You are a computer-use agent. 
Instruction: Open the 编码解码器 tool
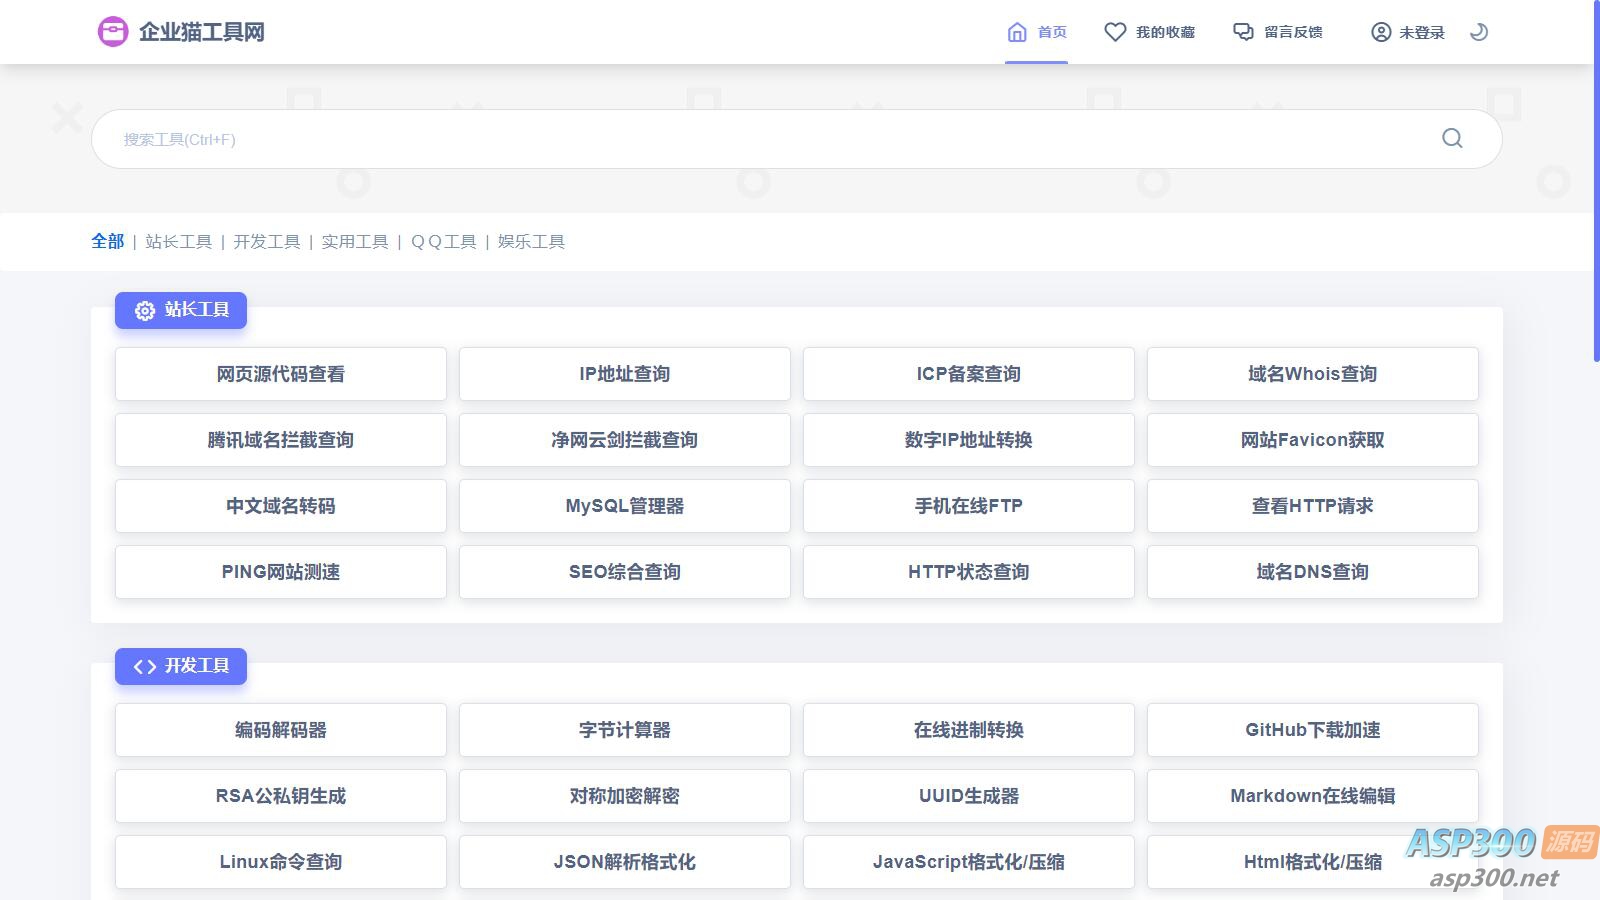point(281,730)
